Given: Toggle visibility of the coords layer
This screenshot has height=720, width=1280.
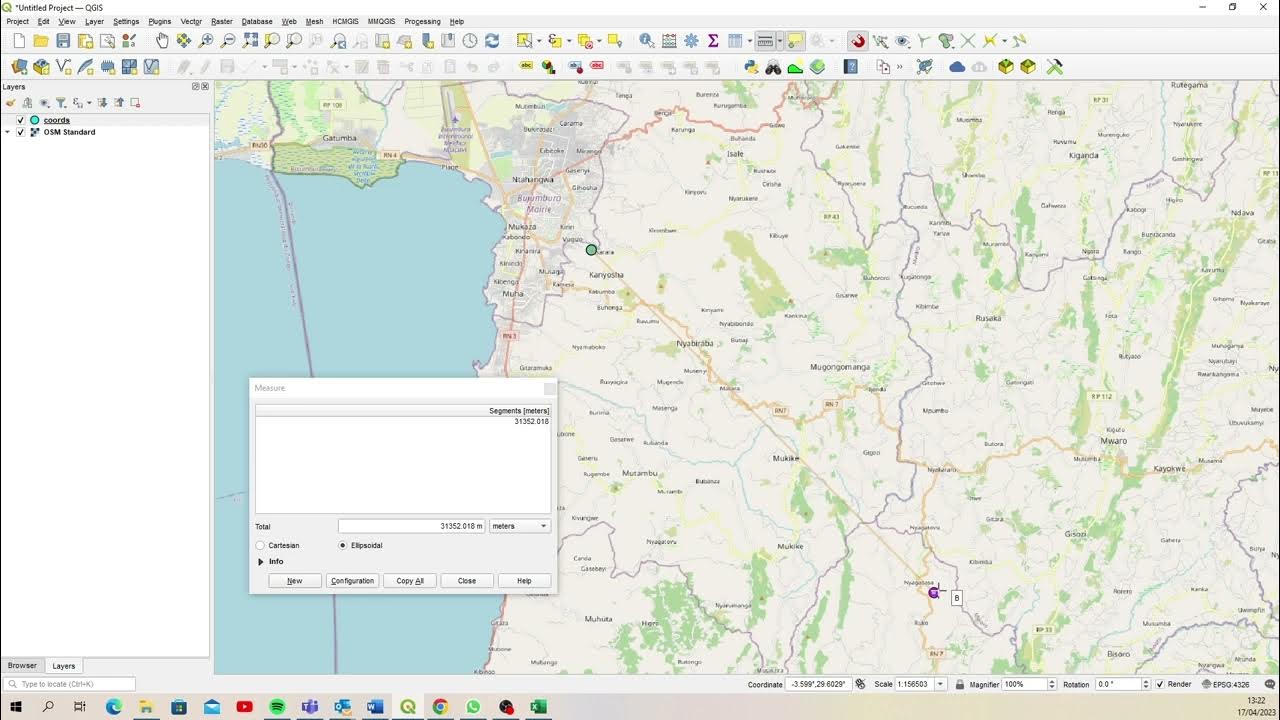Looking at the screenshot, I should (x=20, y=120).
